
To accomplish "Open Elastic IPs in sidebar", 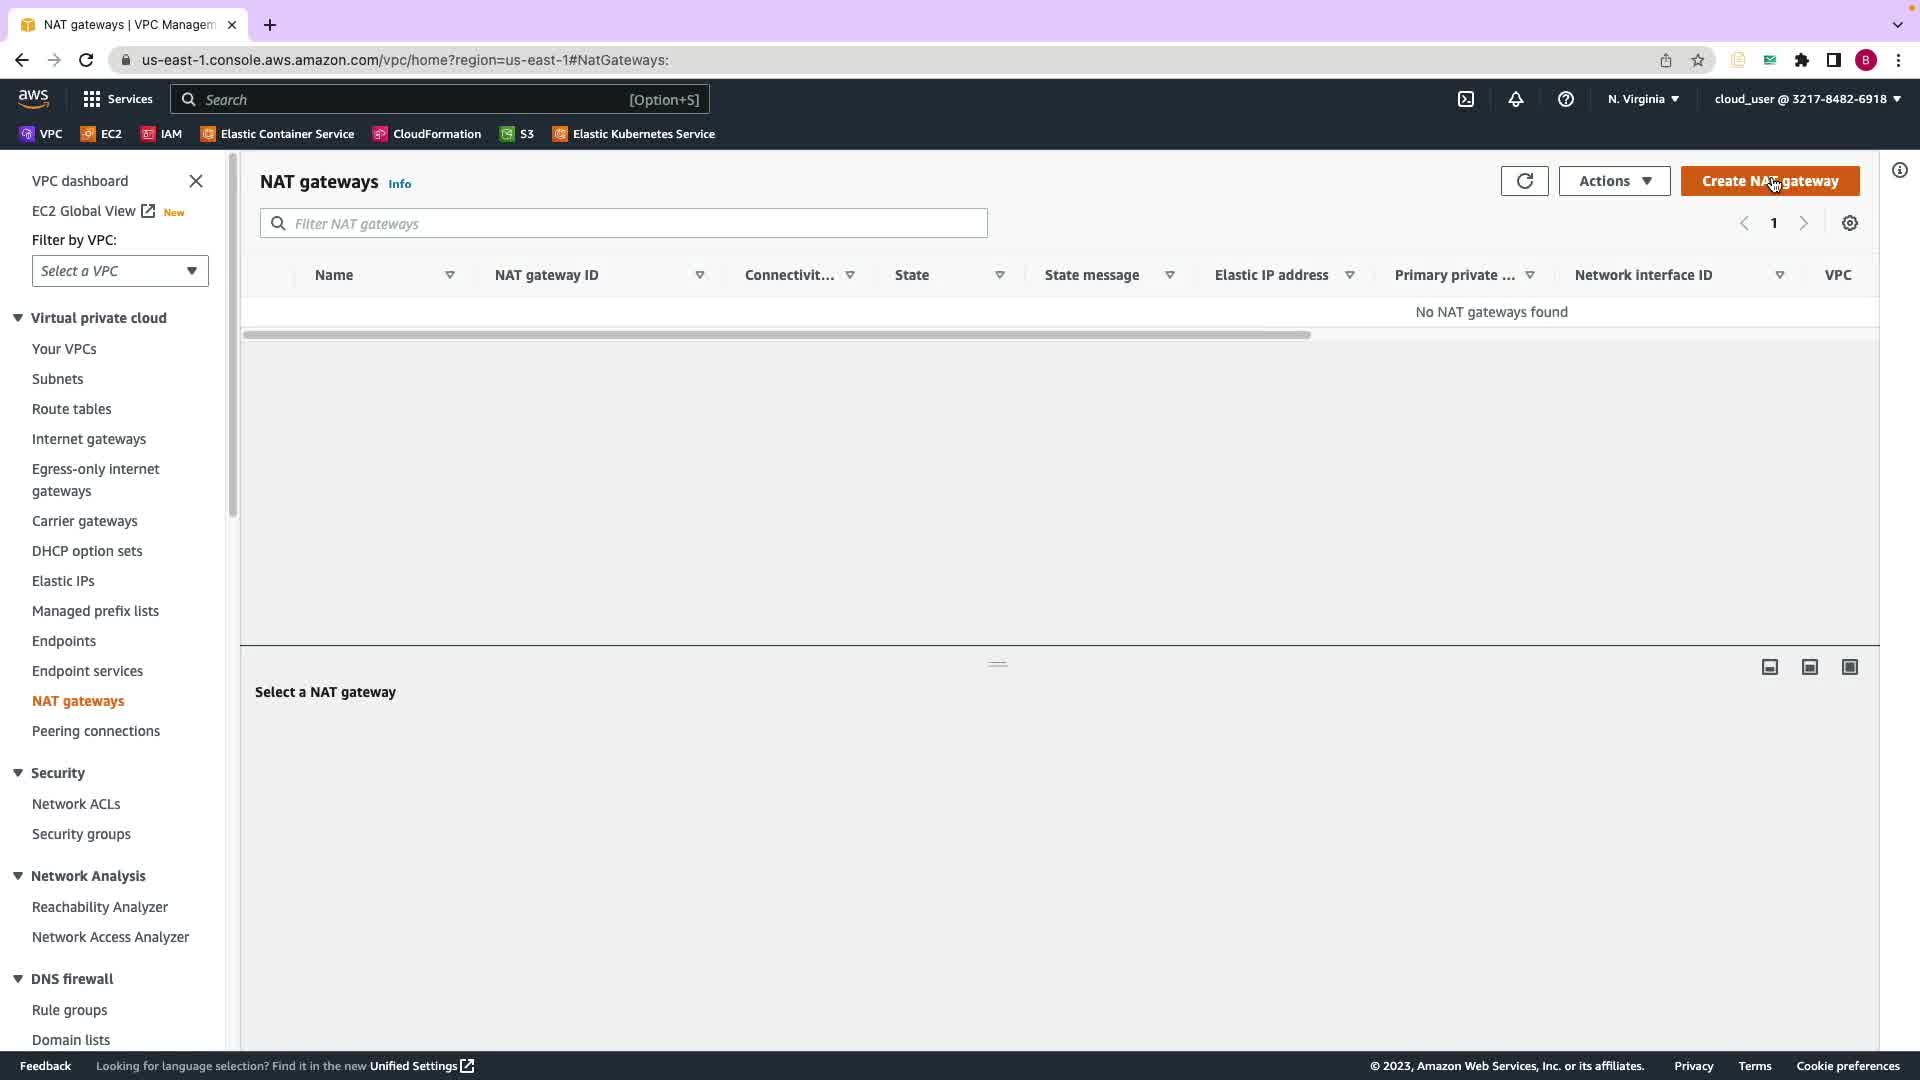I will [63, 581].
